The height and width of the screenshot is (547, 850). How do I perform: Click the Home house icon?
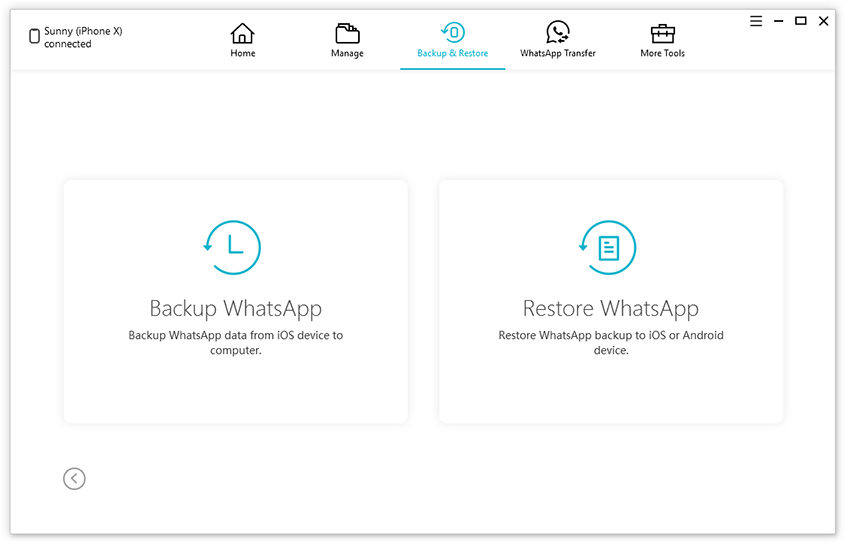[242, 33]
